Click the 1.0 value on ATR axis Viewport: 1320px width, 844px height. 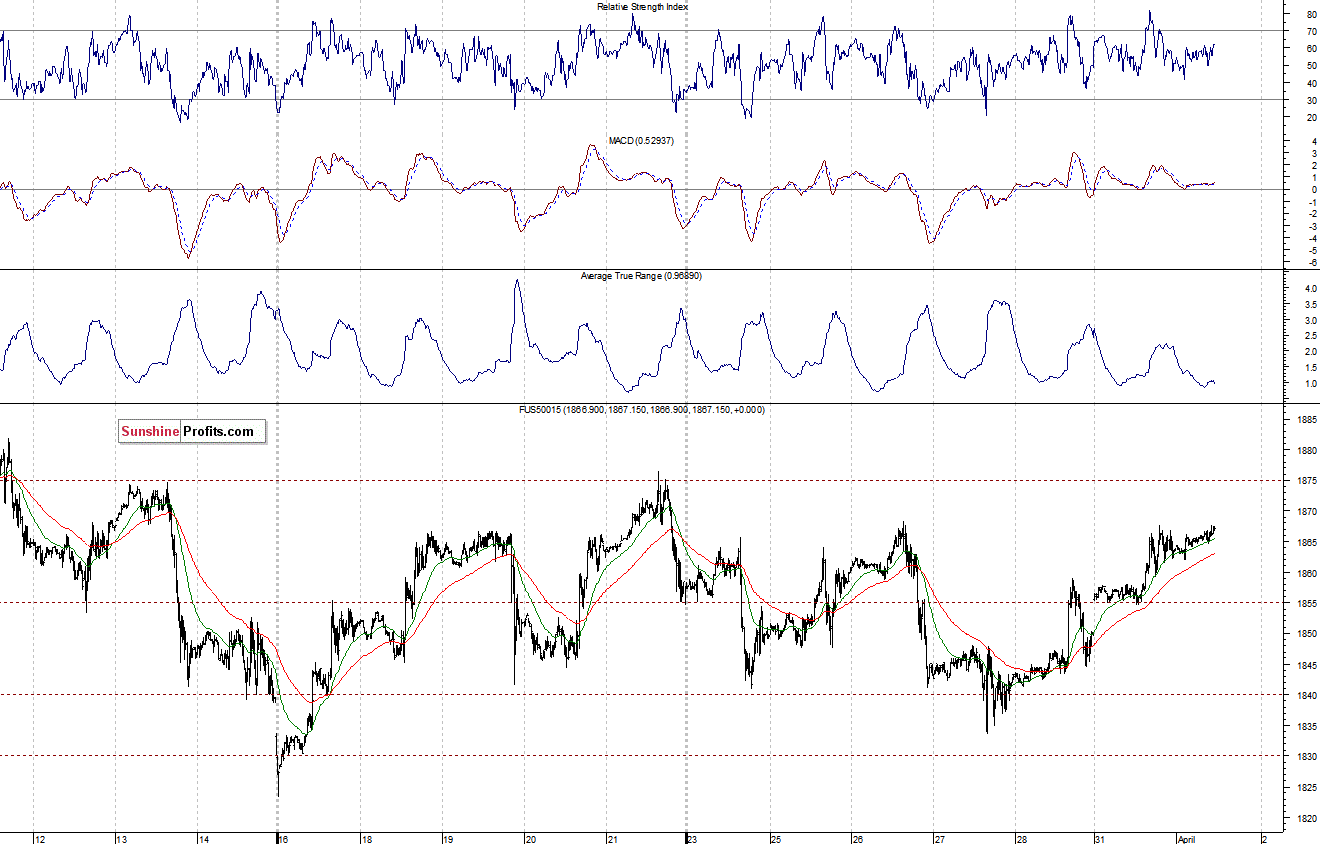(1310, 384)
